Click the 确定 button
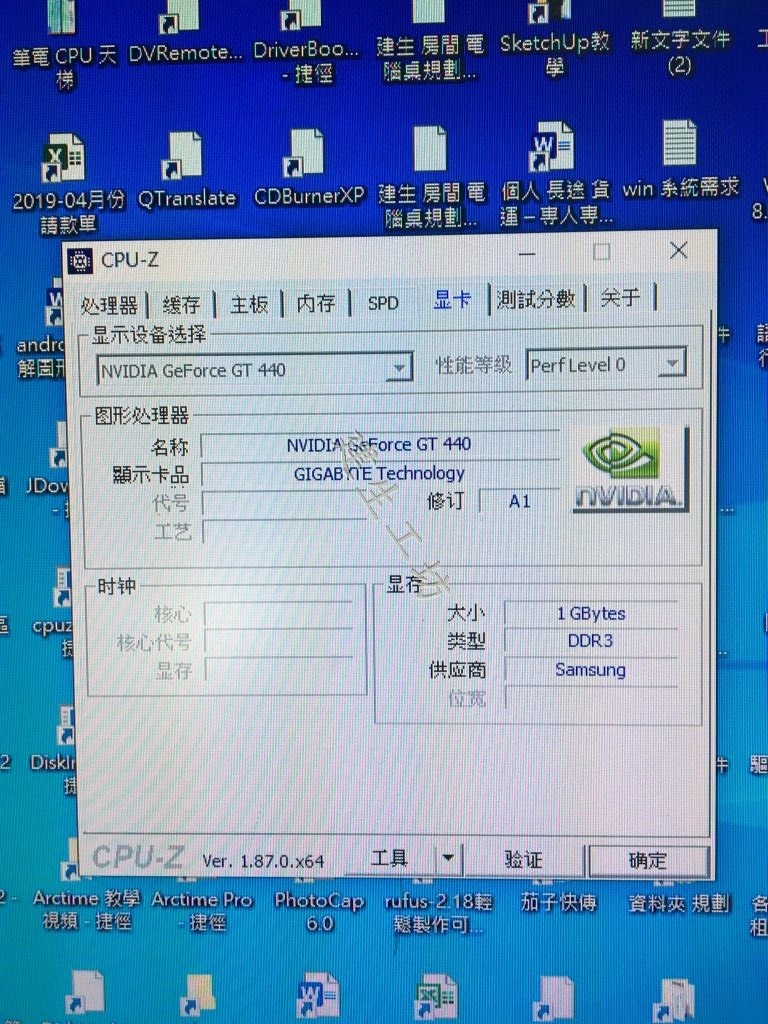768x1024 pixels. pyautogui.click(x=648, y=860)
